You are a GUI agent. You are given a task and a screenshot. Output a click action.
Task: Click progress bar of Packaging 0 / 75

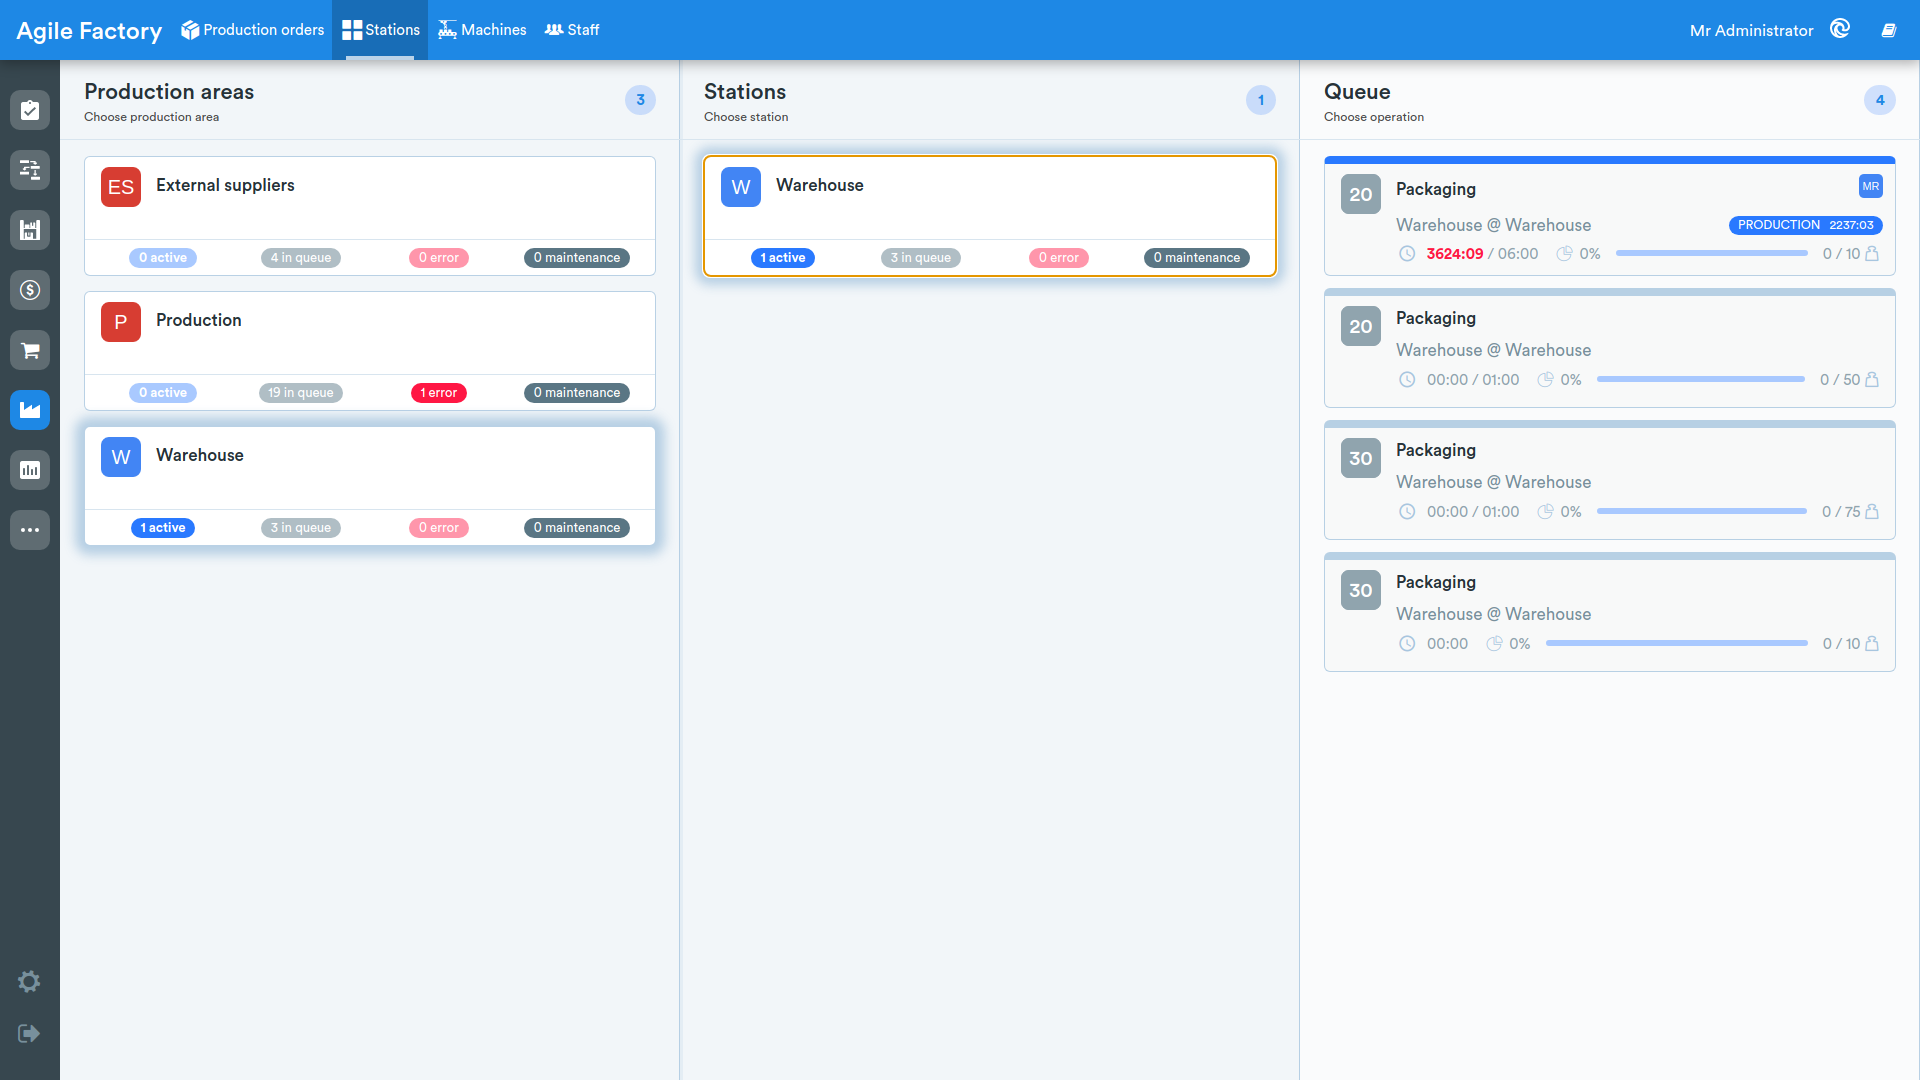pos(1702,512)
